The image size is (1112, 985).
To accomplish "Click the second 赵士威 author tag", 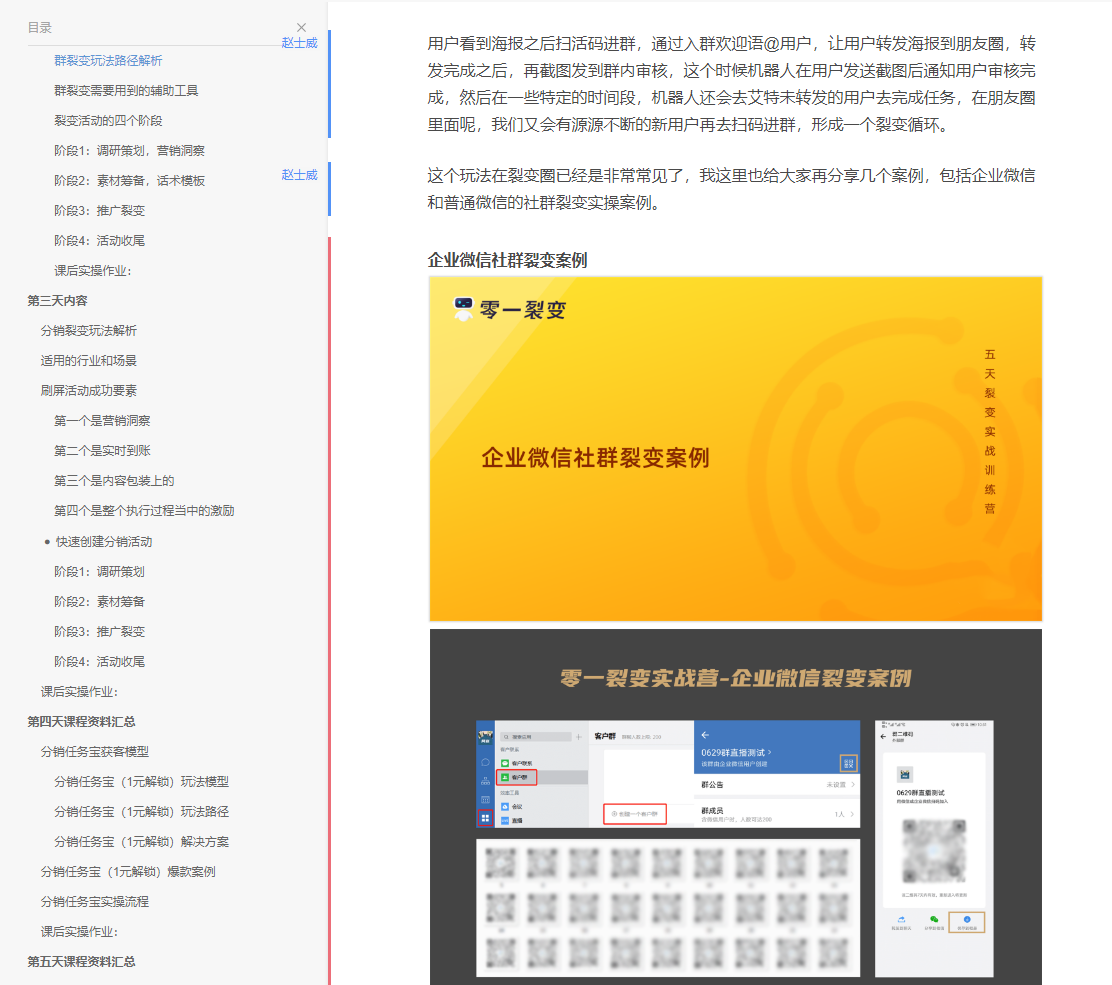I will coord(299,175).
